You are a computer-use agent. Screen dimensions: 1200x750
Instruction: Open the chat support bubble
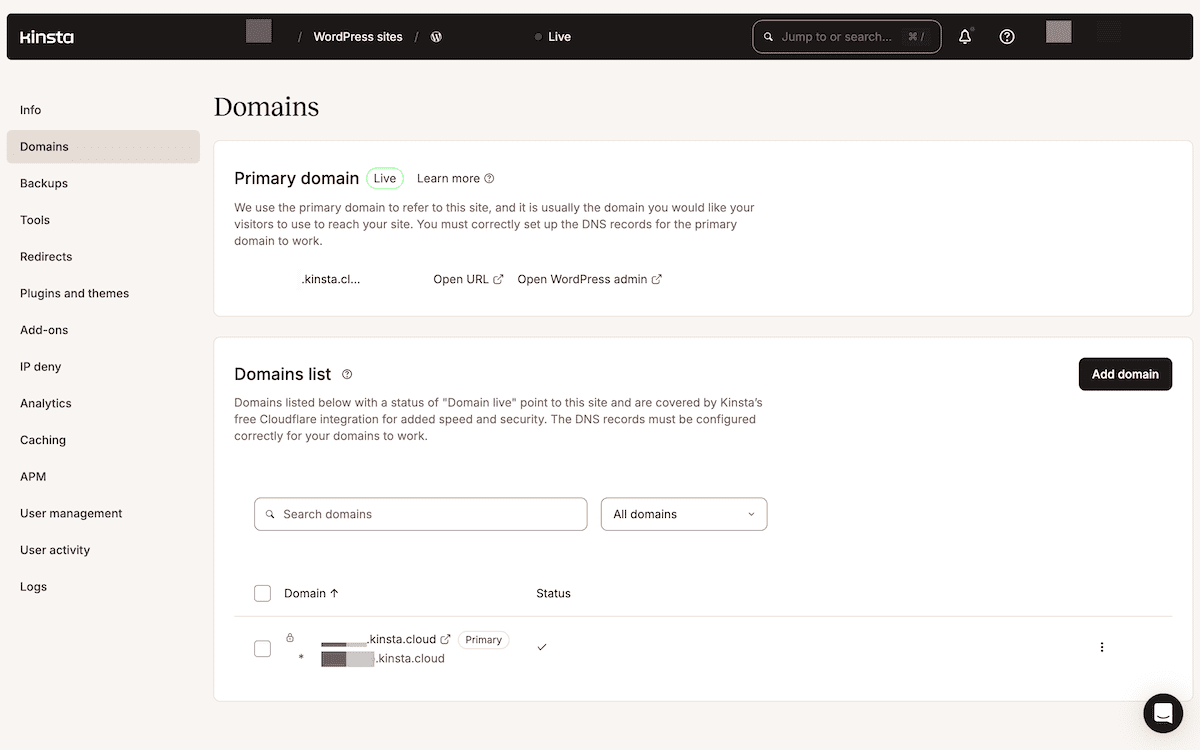point(1162,713)
